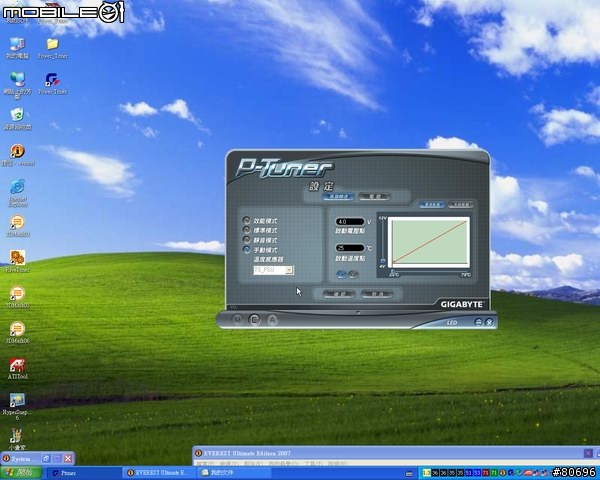Close the P-Tuner window
Viewport: 600px width, 480px height.
(489, 322)
